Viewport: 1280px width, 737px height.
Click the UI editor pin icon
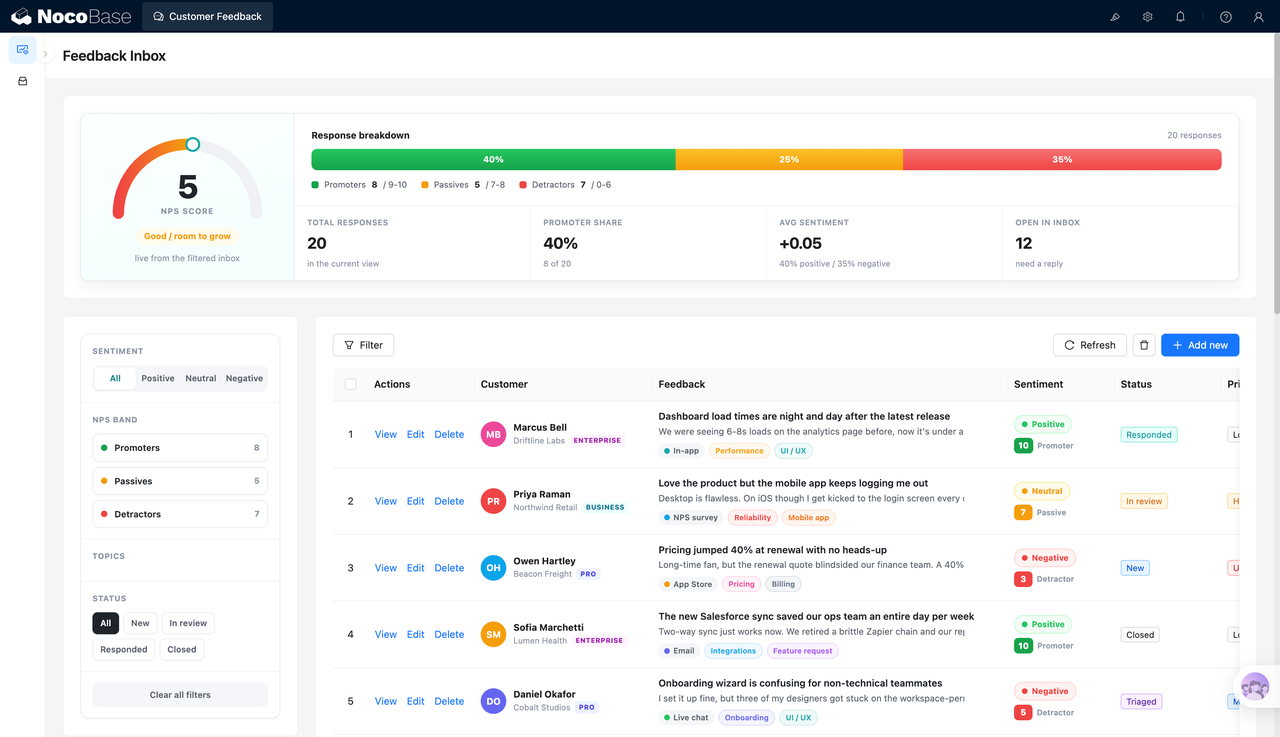point(1115,17)
